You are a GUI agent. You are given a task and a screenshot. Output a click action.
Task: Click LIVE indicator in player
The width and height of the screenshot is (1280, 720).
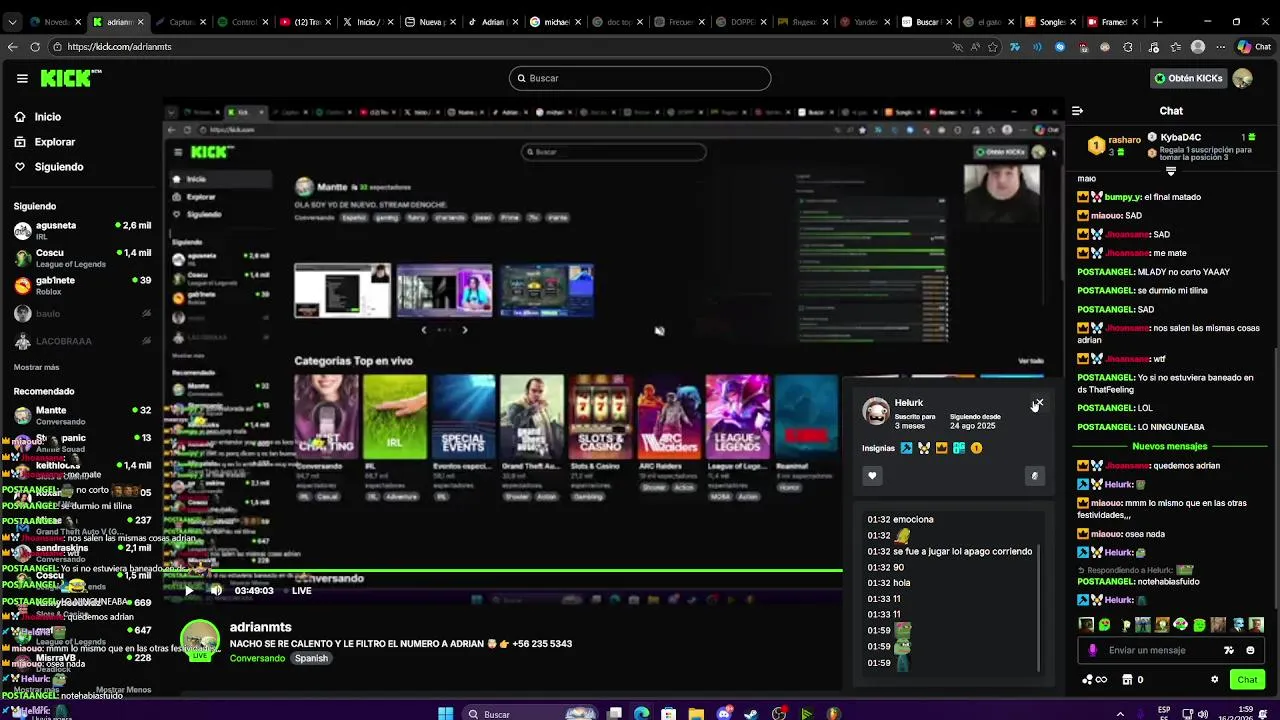pos(302,591)
